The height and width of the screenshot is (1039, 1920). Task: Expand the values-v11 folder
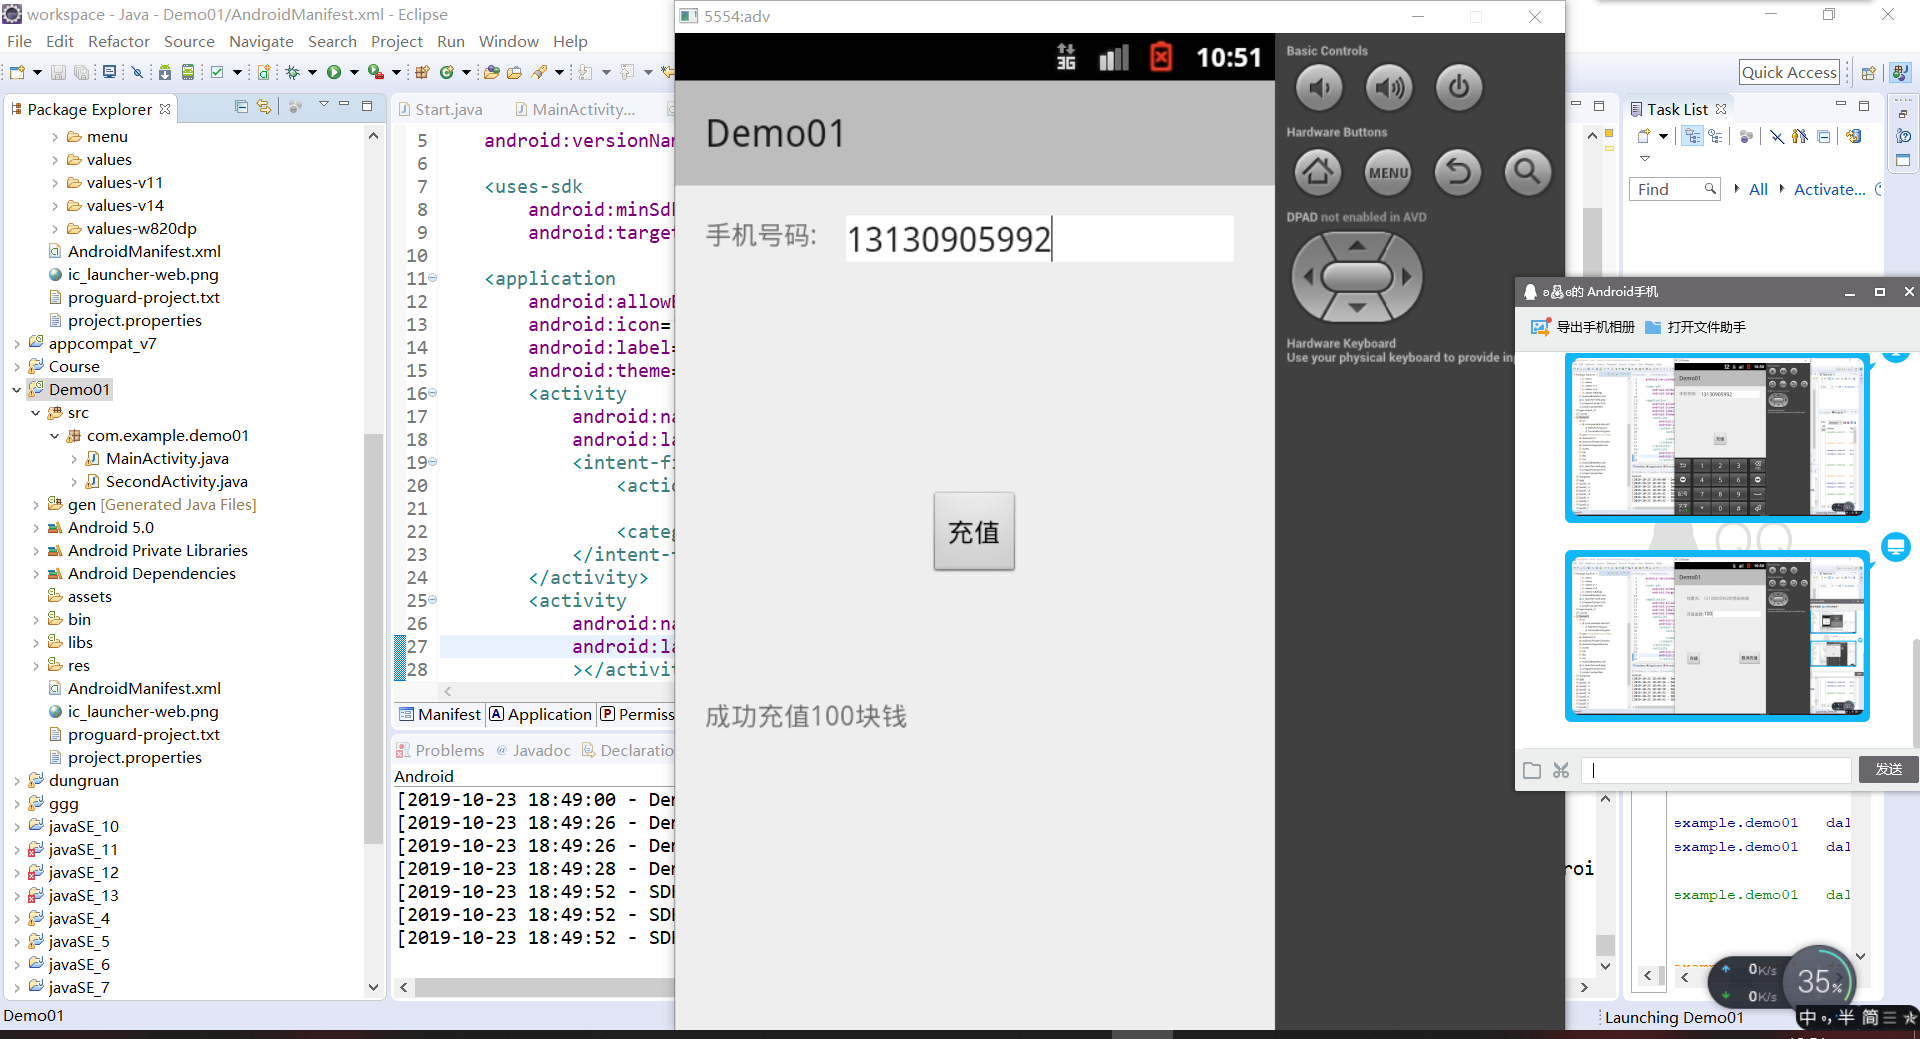(x=56, y=183)
